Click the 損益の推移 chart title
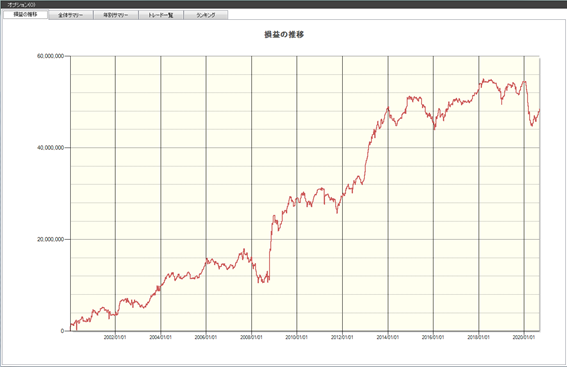Viewport: 567px width, 367px height. tap(284, 35)
